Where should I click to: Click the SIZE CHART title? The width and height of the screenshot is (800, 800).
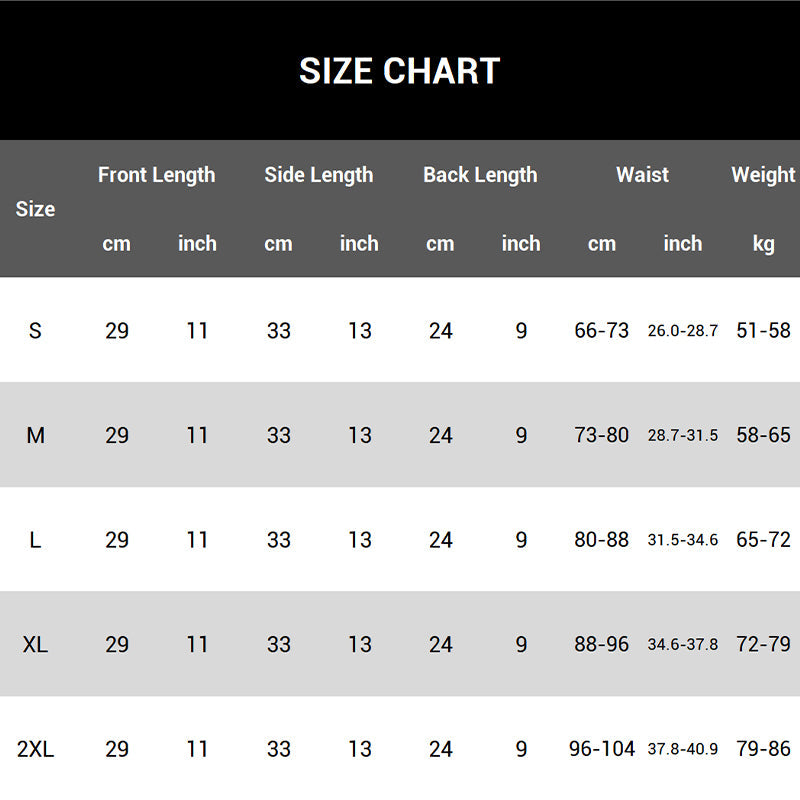tap(399, 71)
